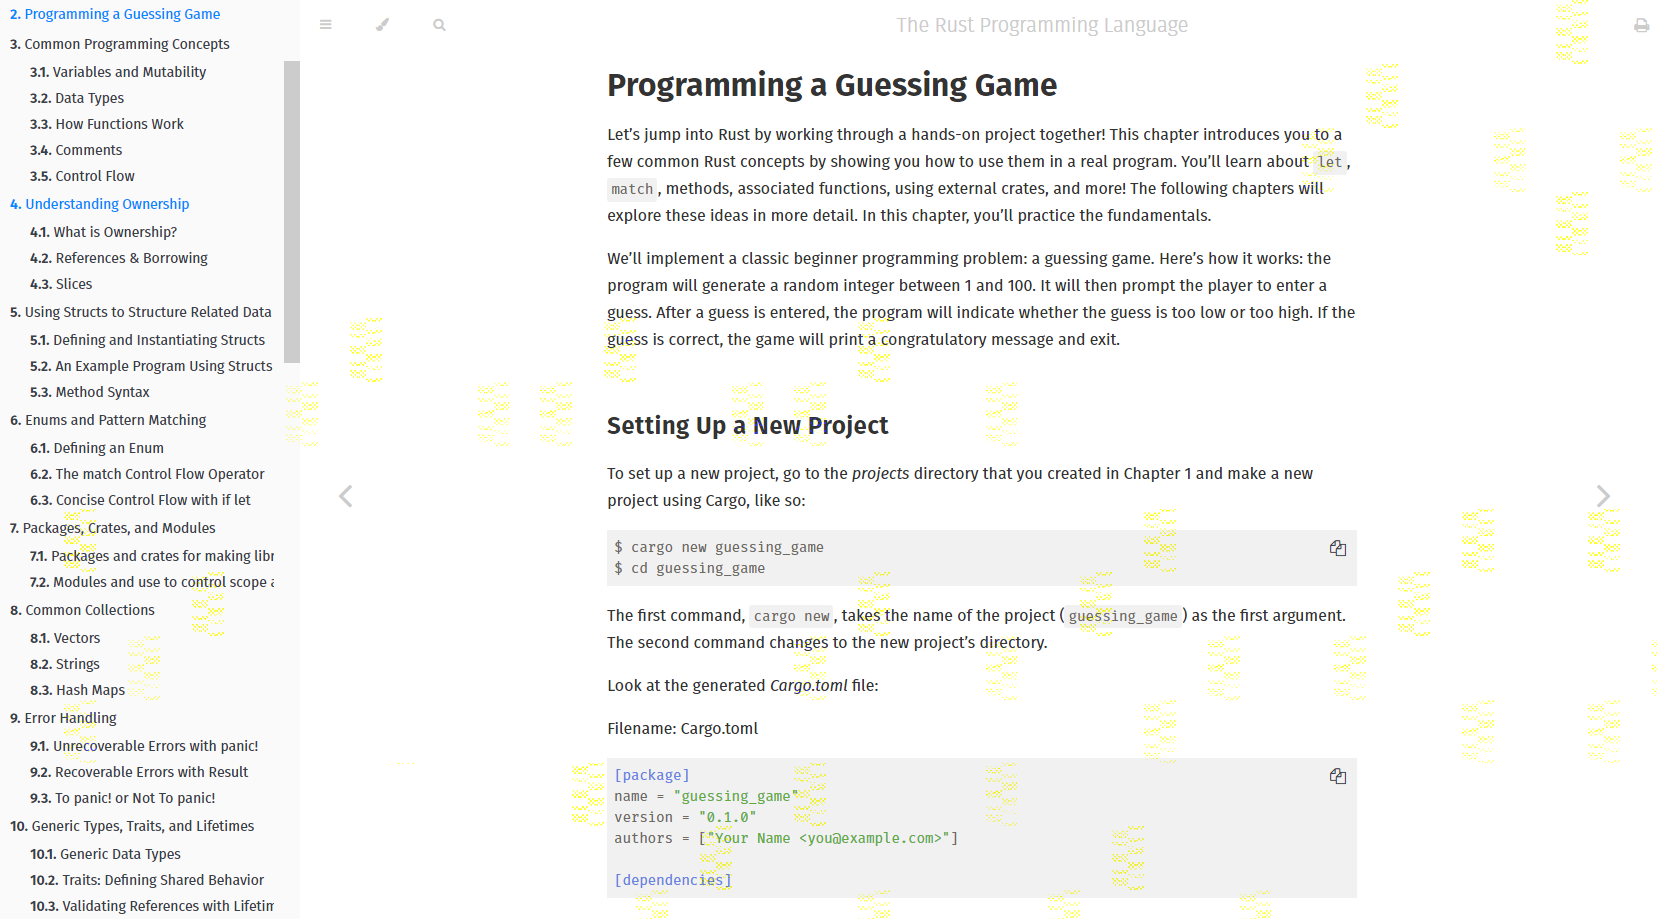The height and width of the screenshot is (919, 1657).
Task: Go to the next chapter arrow
Action: (1603, 496)
